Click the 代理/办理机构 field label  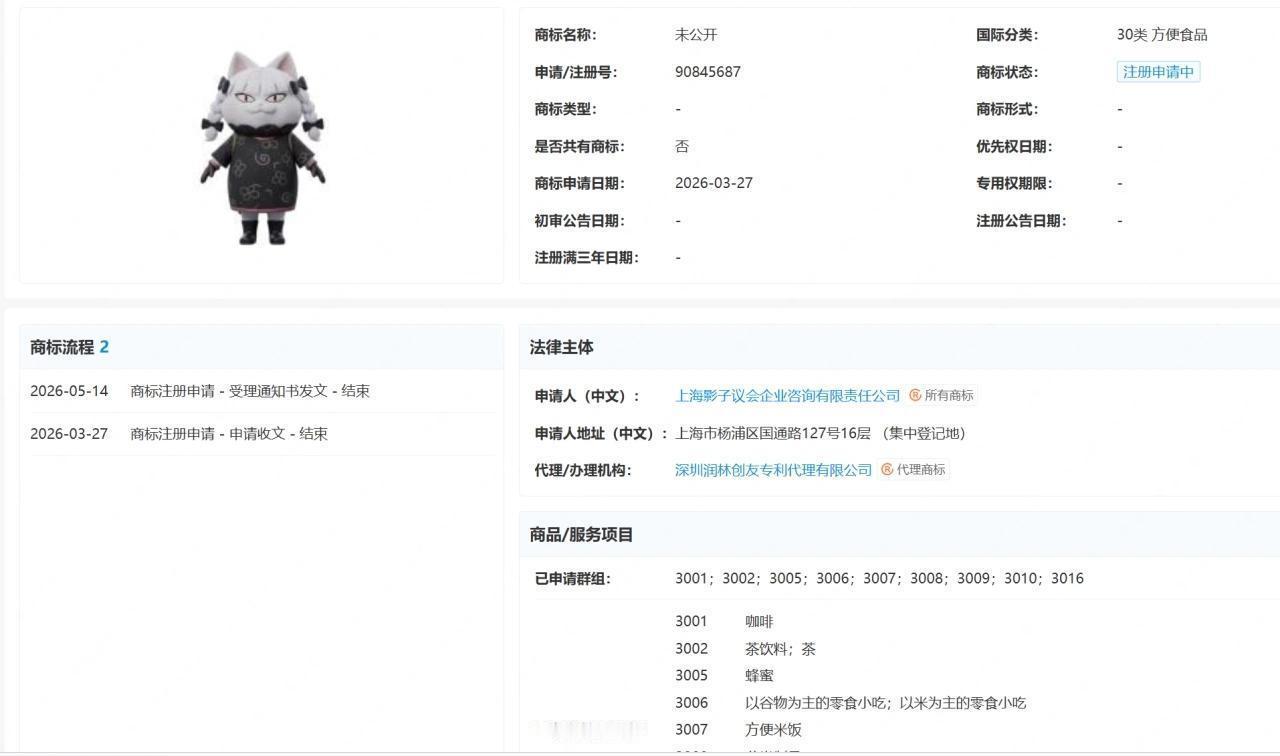(583, 470)
